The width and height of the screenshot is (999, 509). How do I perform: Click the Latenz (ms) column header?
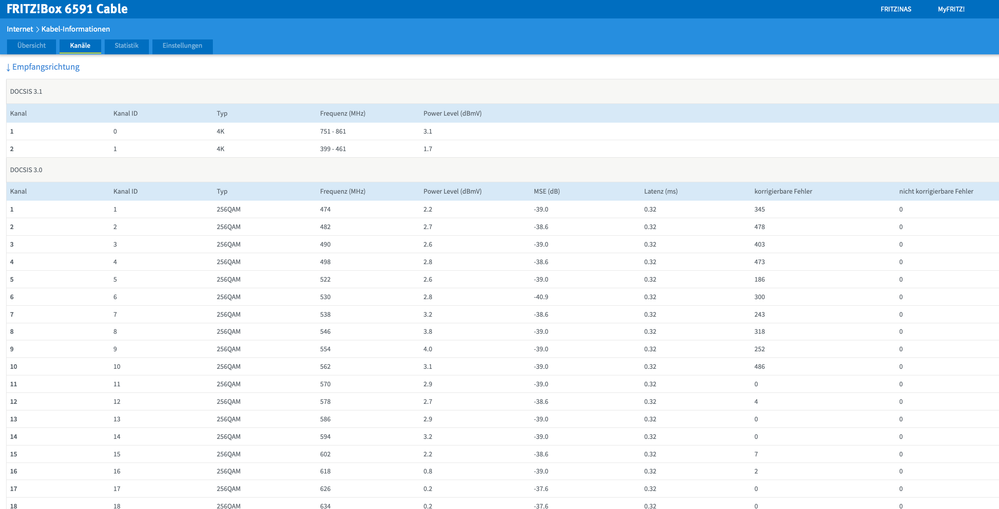tap(660, 191)
